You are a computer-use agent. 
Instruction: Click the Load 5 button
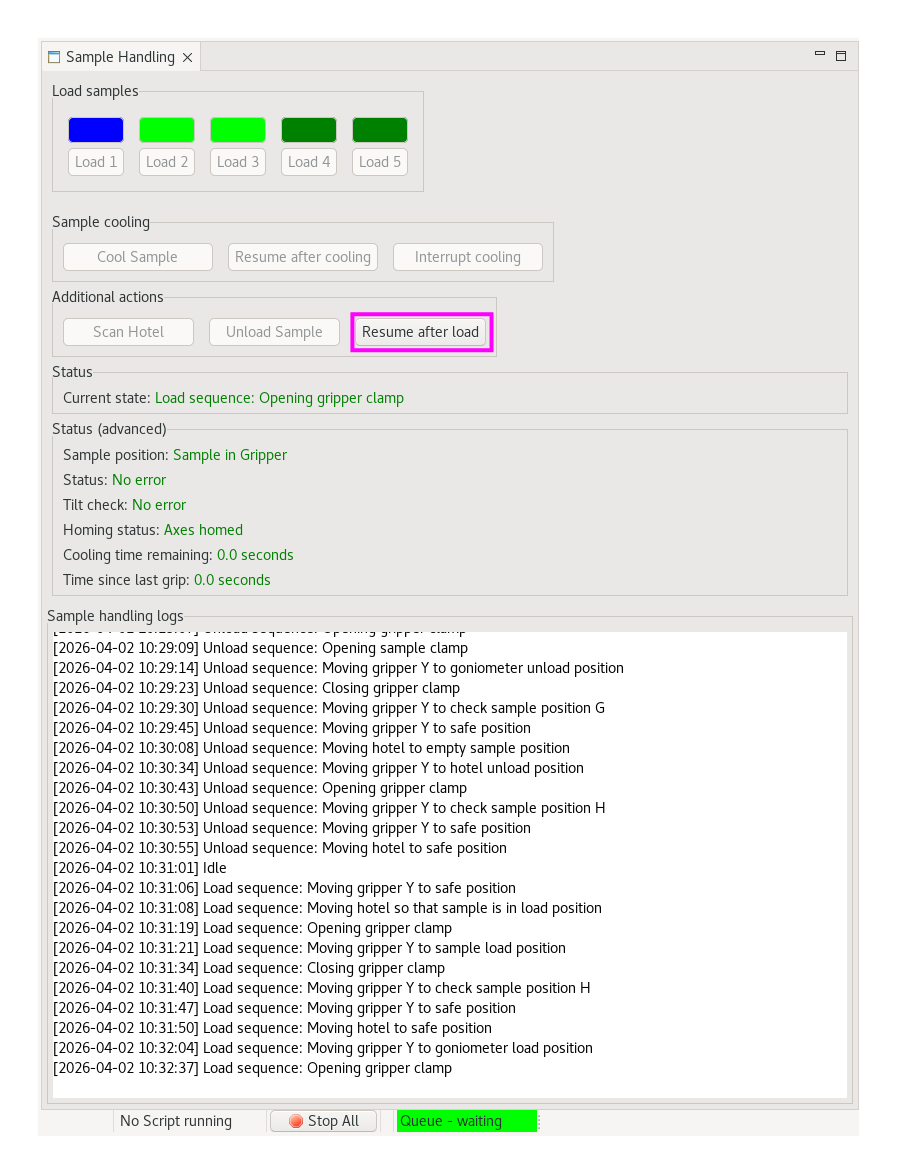click(x=380, y=162)
